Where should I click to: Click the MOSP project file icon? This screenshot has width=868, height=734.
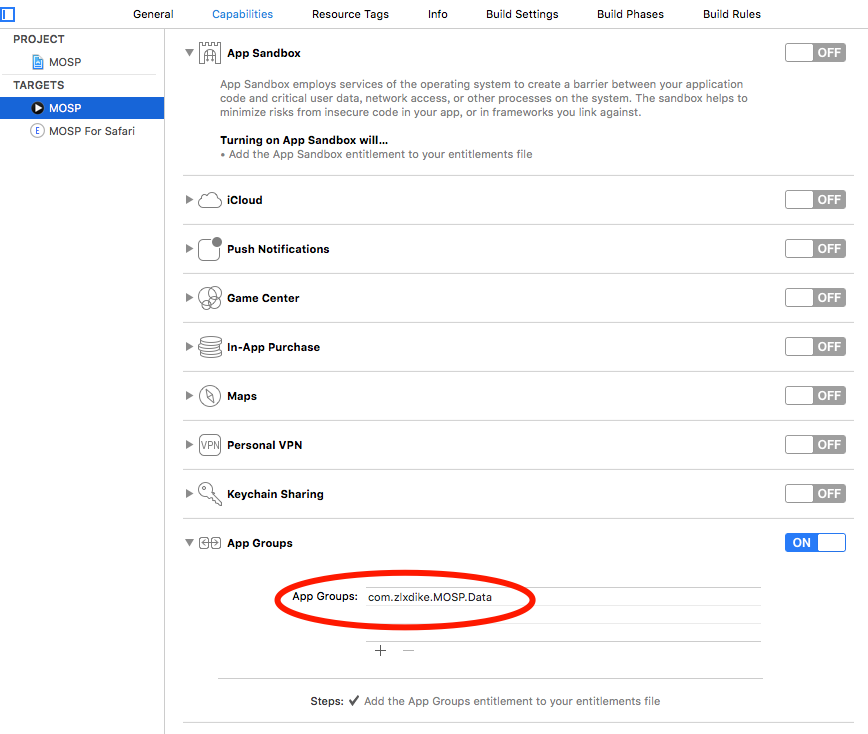(x=38, y=62)
